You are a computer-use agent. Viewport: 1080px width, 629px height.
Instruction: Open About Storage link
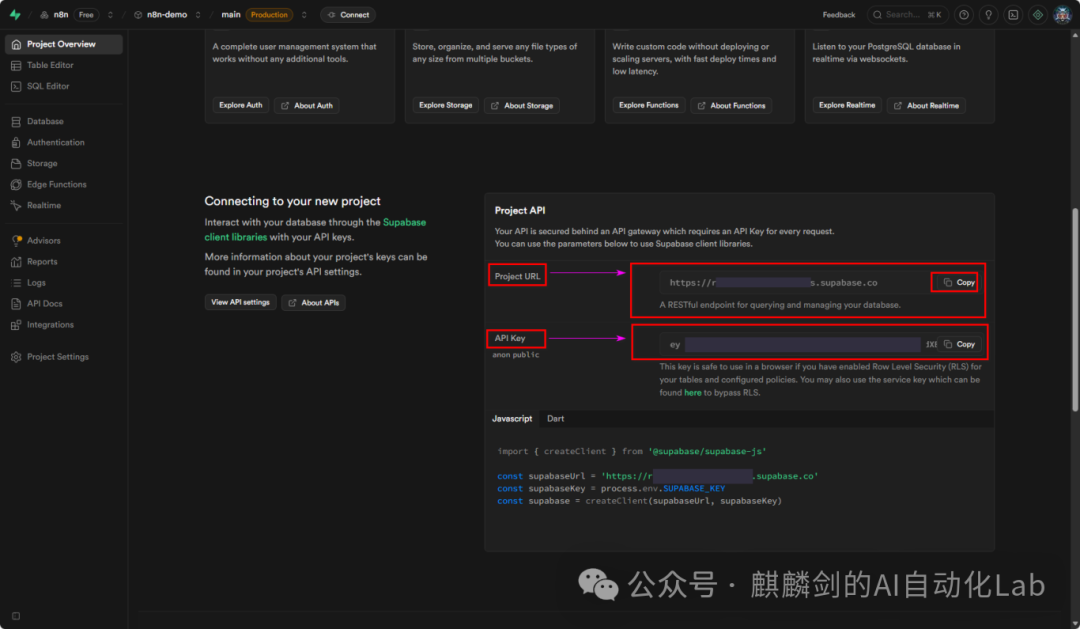point(521,105)
